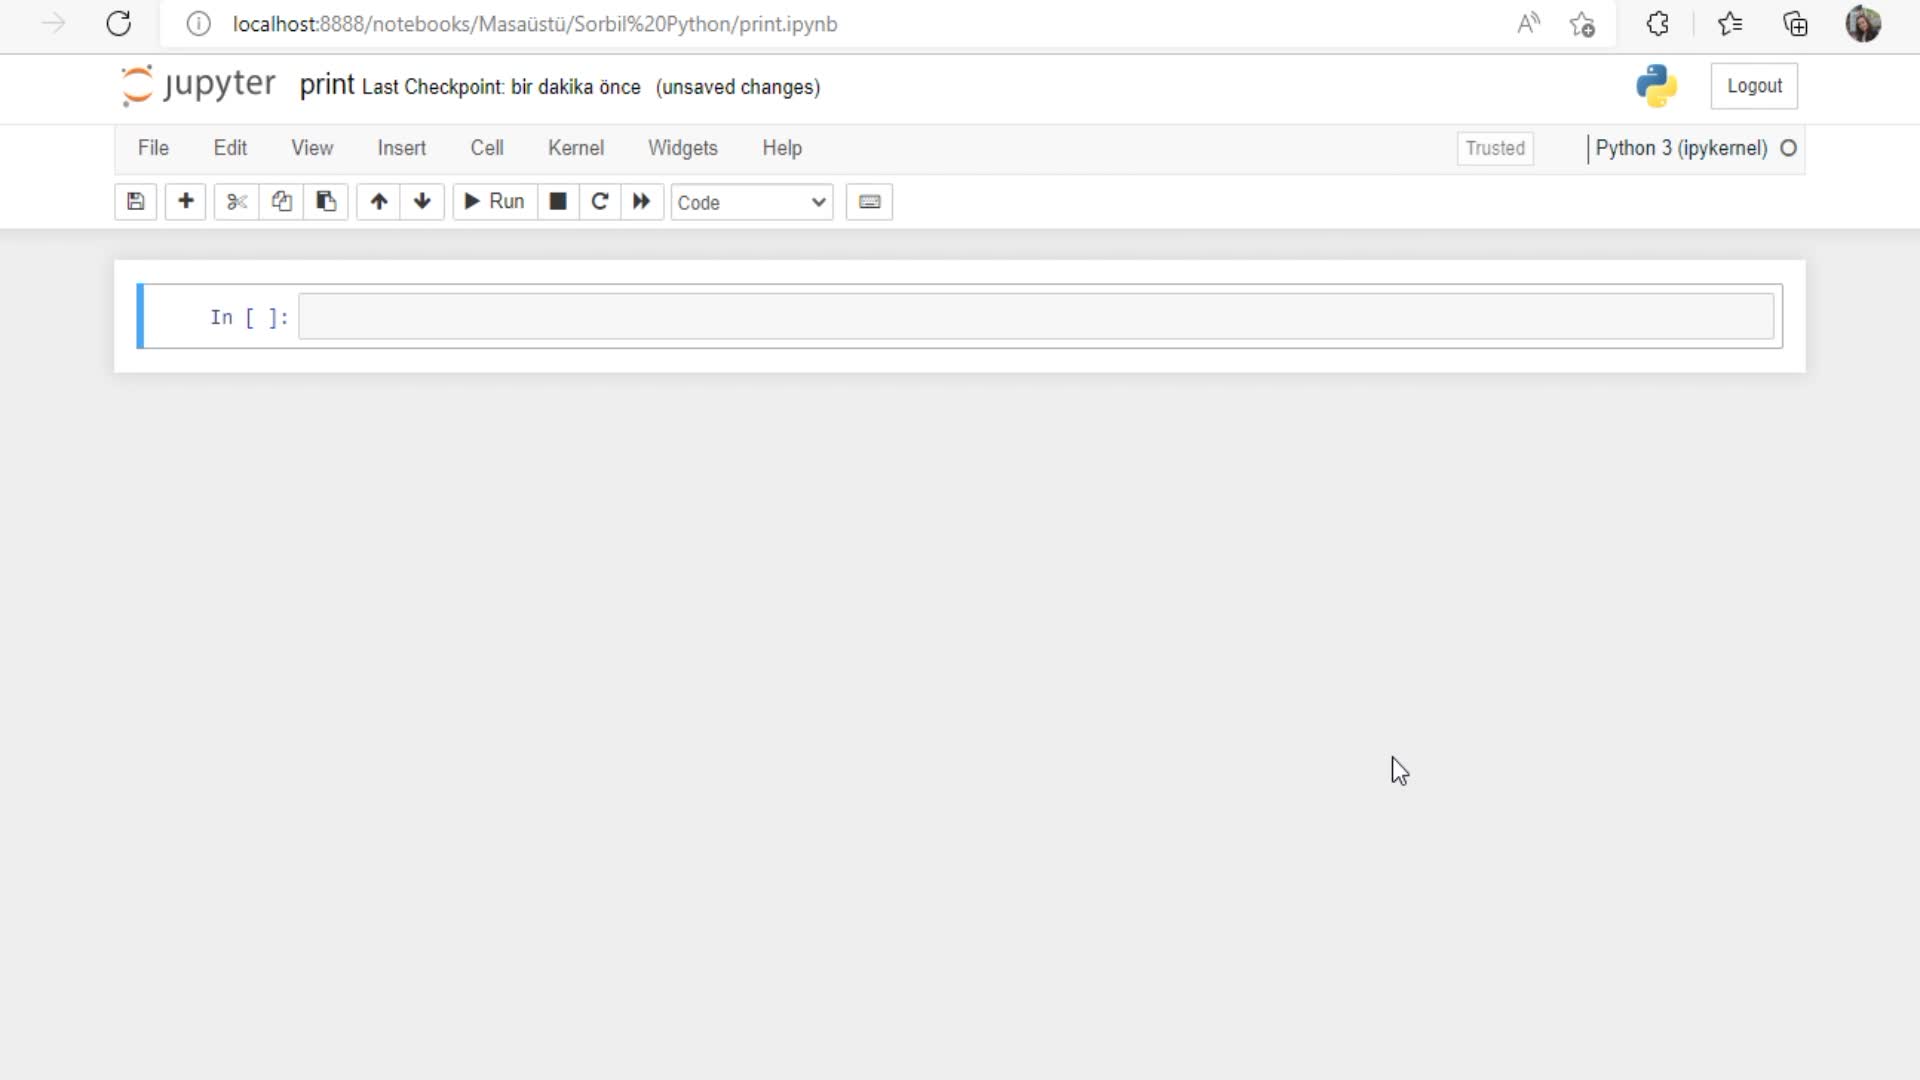Click the interrupt kernel icon
Viewport: 1920px width, 1080px height.
tap(556, 202)
